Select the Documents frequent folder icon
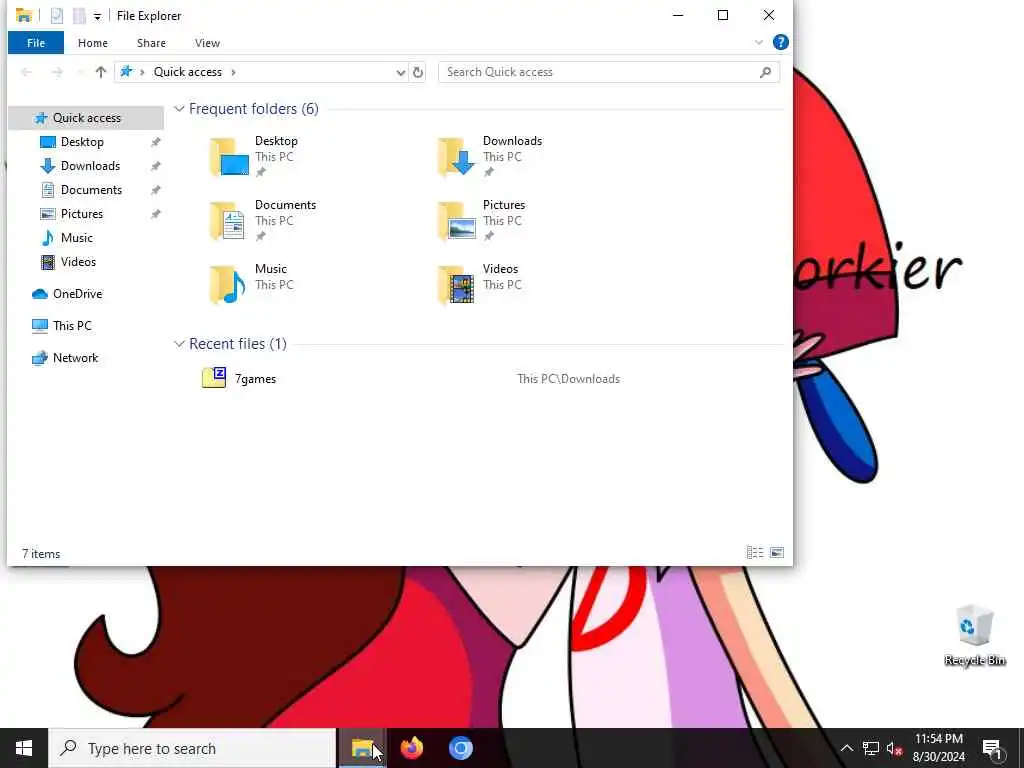This screenshot has width=1024, height=768. click(229, 221)
